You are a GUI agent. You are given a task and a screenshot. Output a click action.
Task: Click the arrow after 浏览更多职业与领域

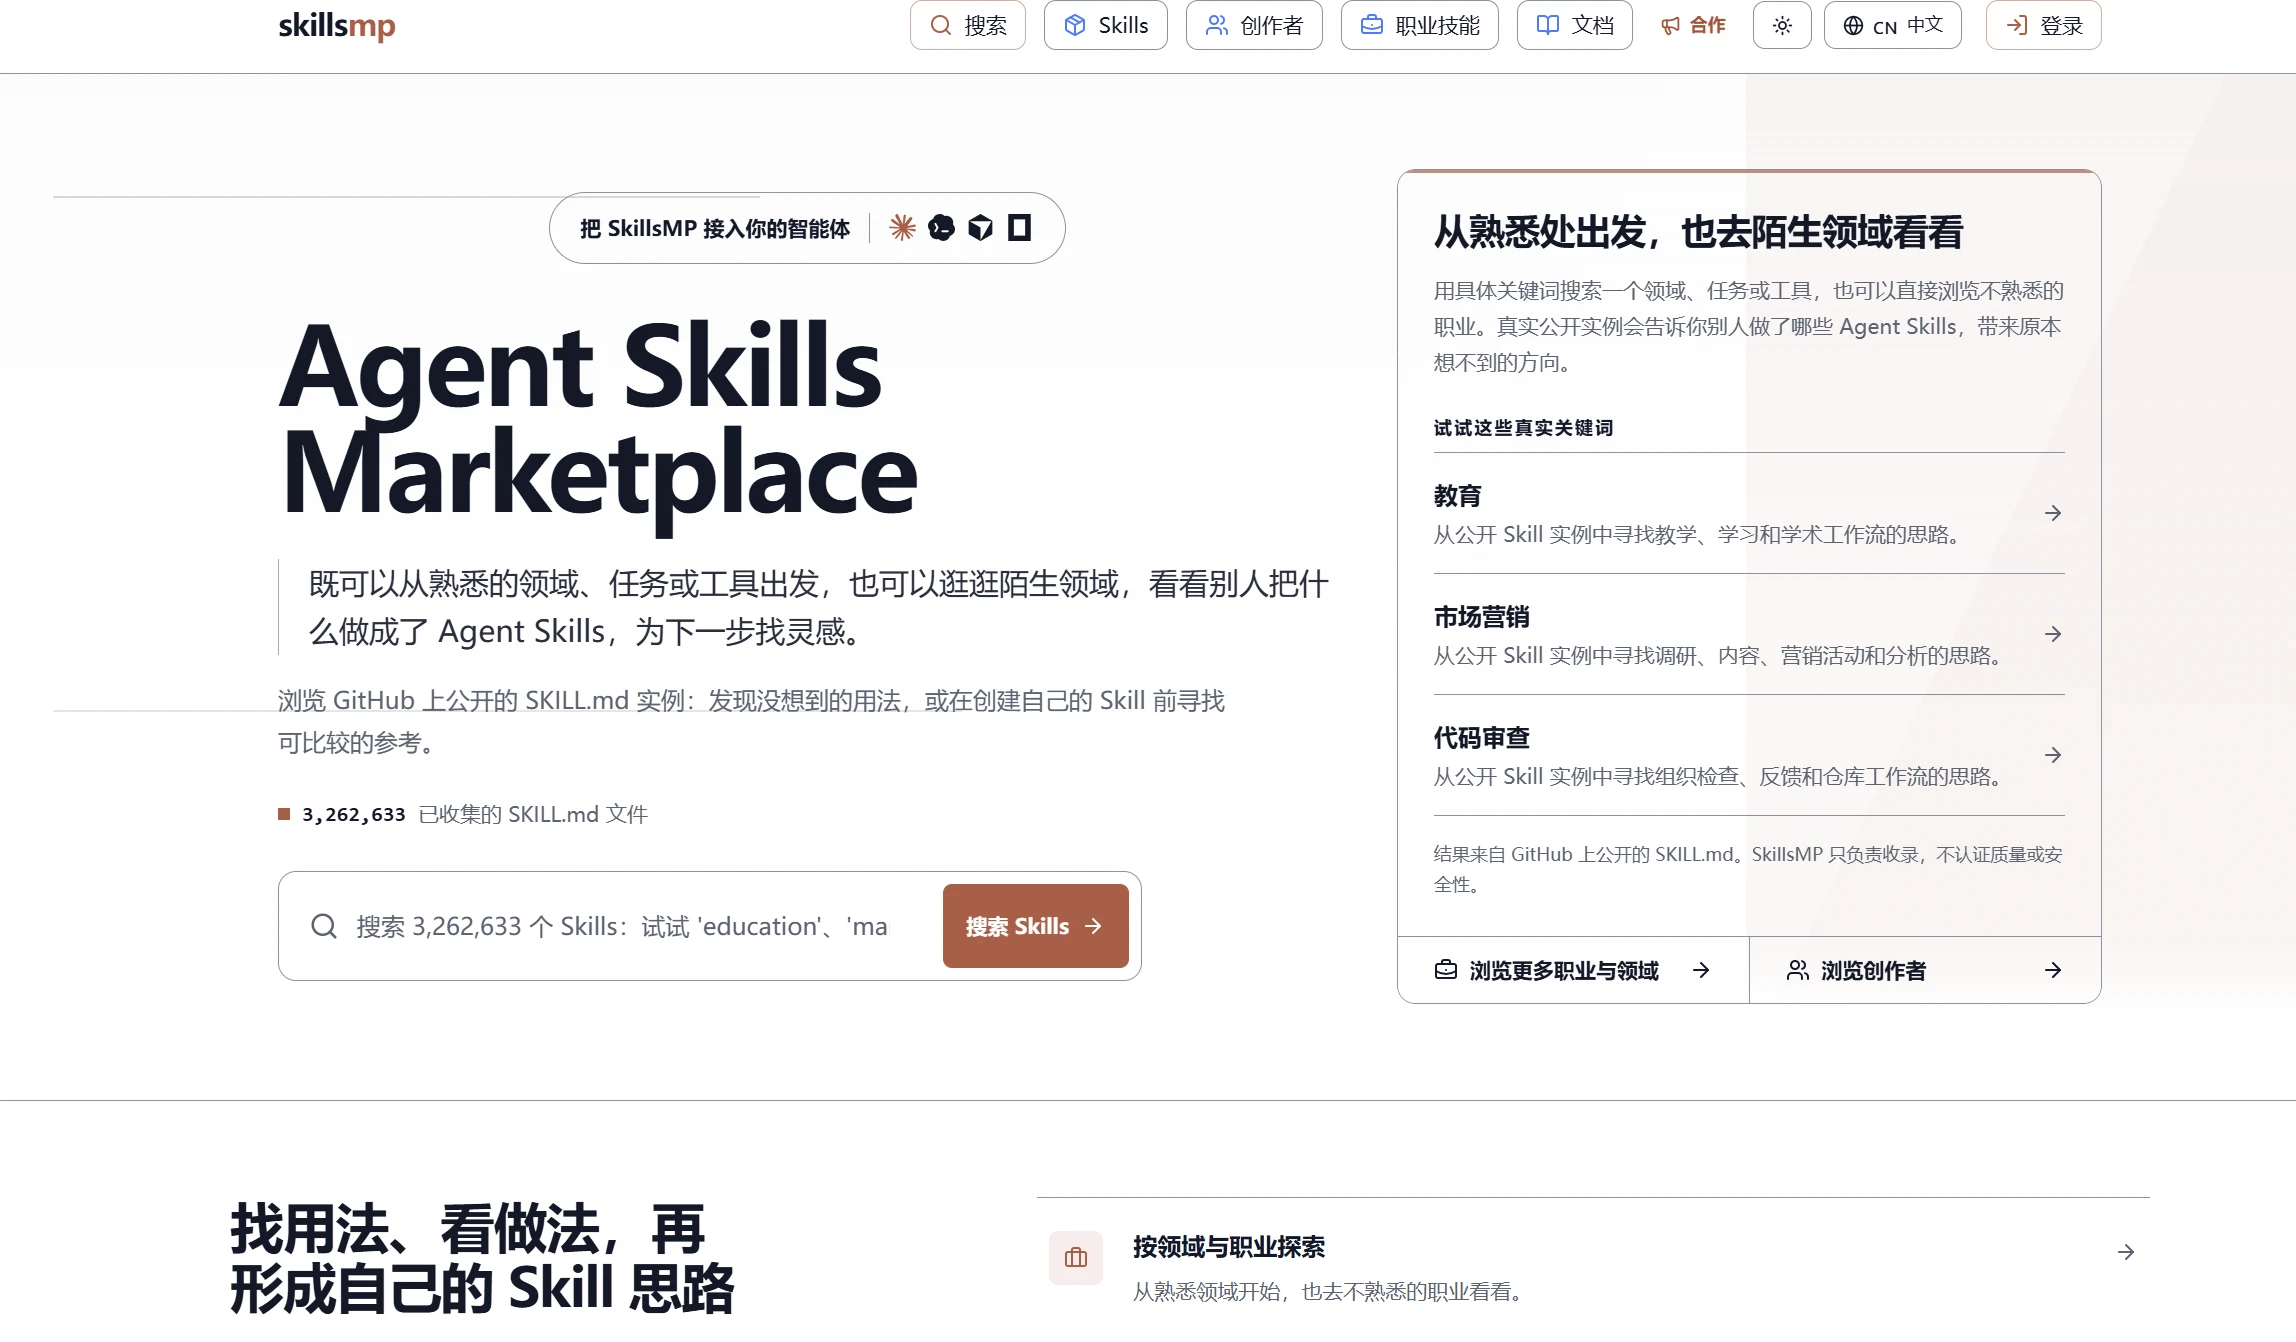pyautogui.click(x=1701, y=970)
